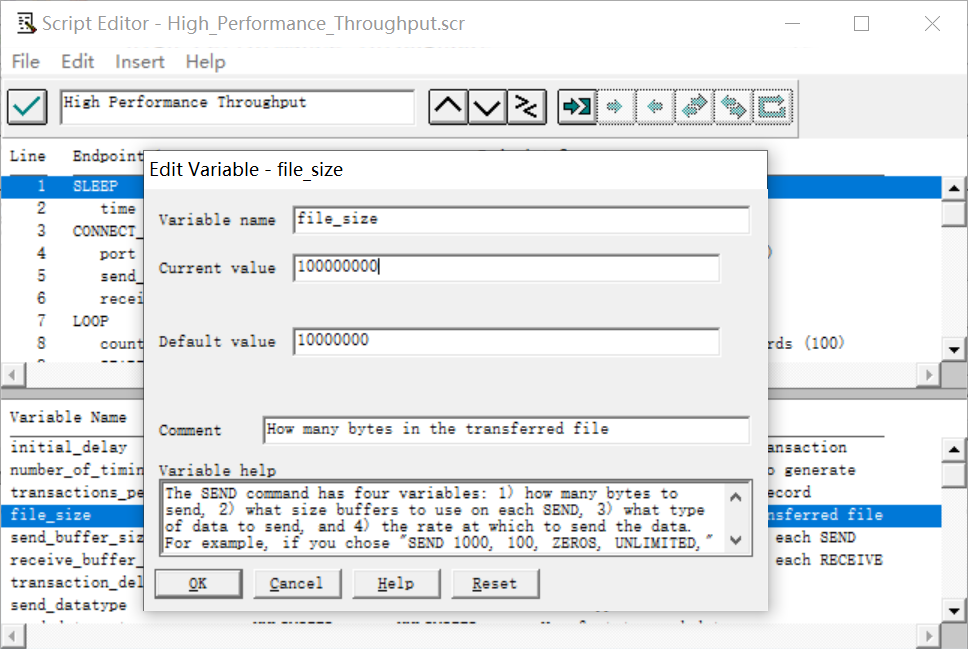Click the script name field High Performance Throughput
The width and height of the screenshot is (968, 649).
238,107
